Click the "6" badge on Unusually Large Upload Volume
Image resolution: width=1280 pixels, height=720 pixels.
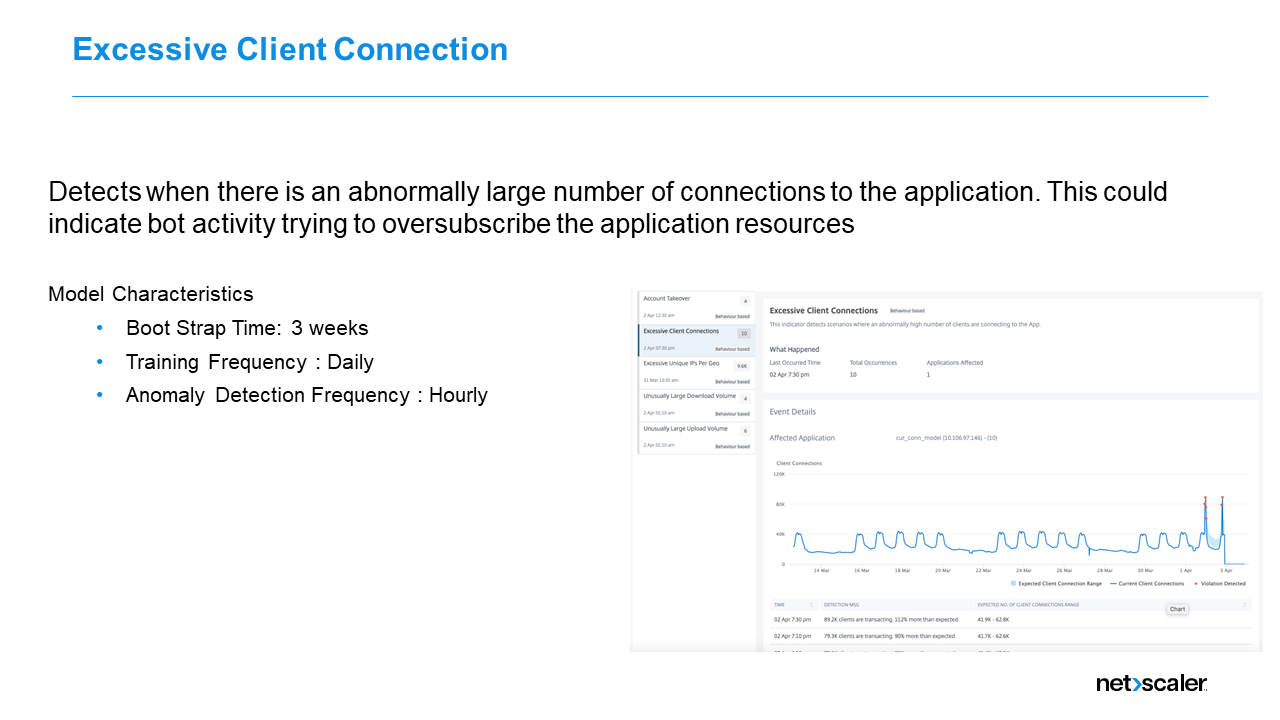(x=744, y=429)
